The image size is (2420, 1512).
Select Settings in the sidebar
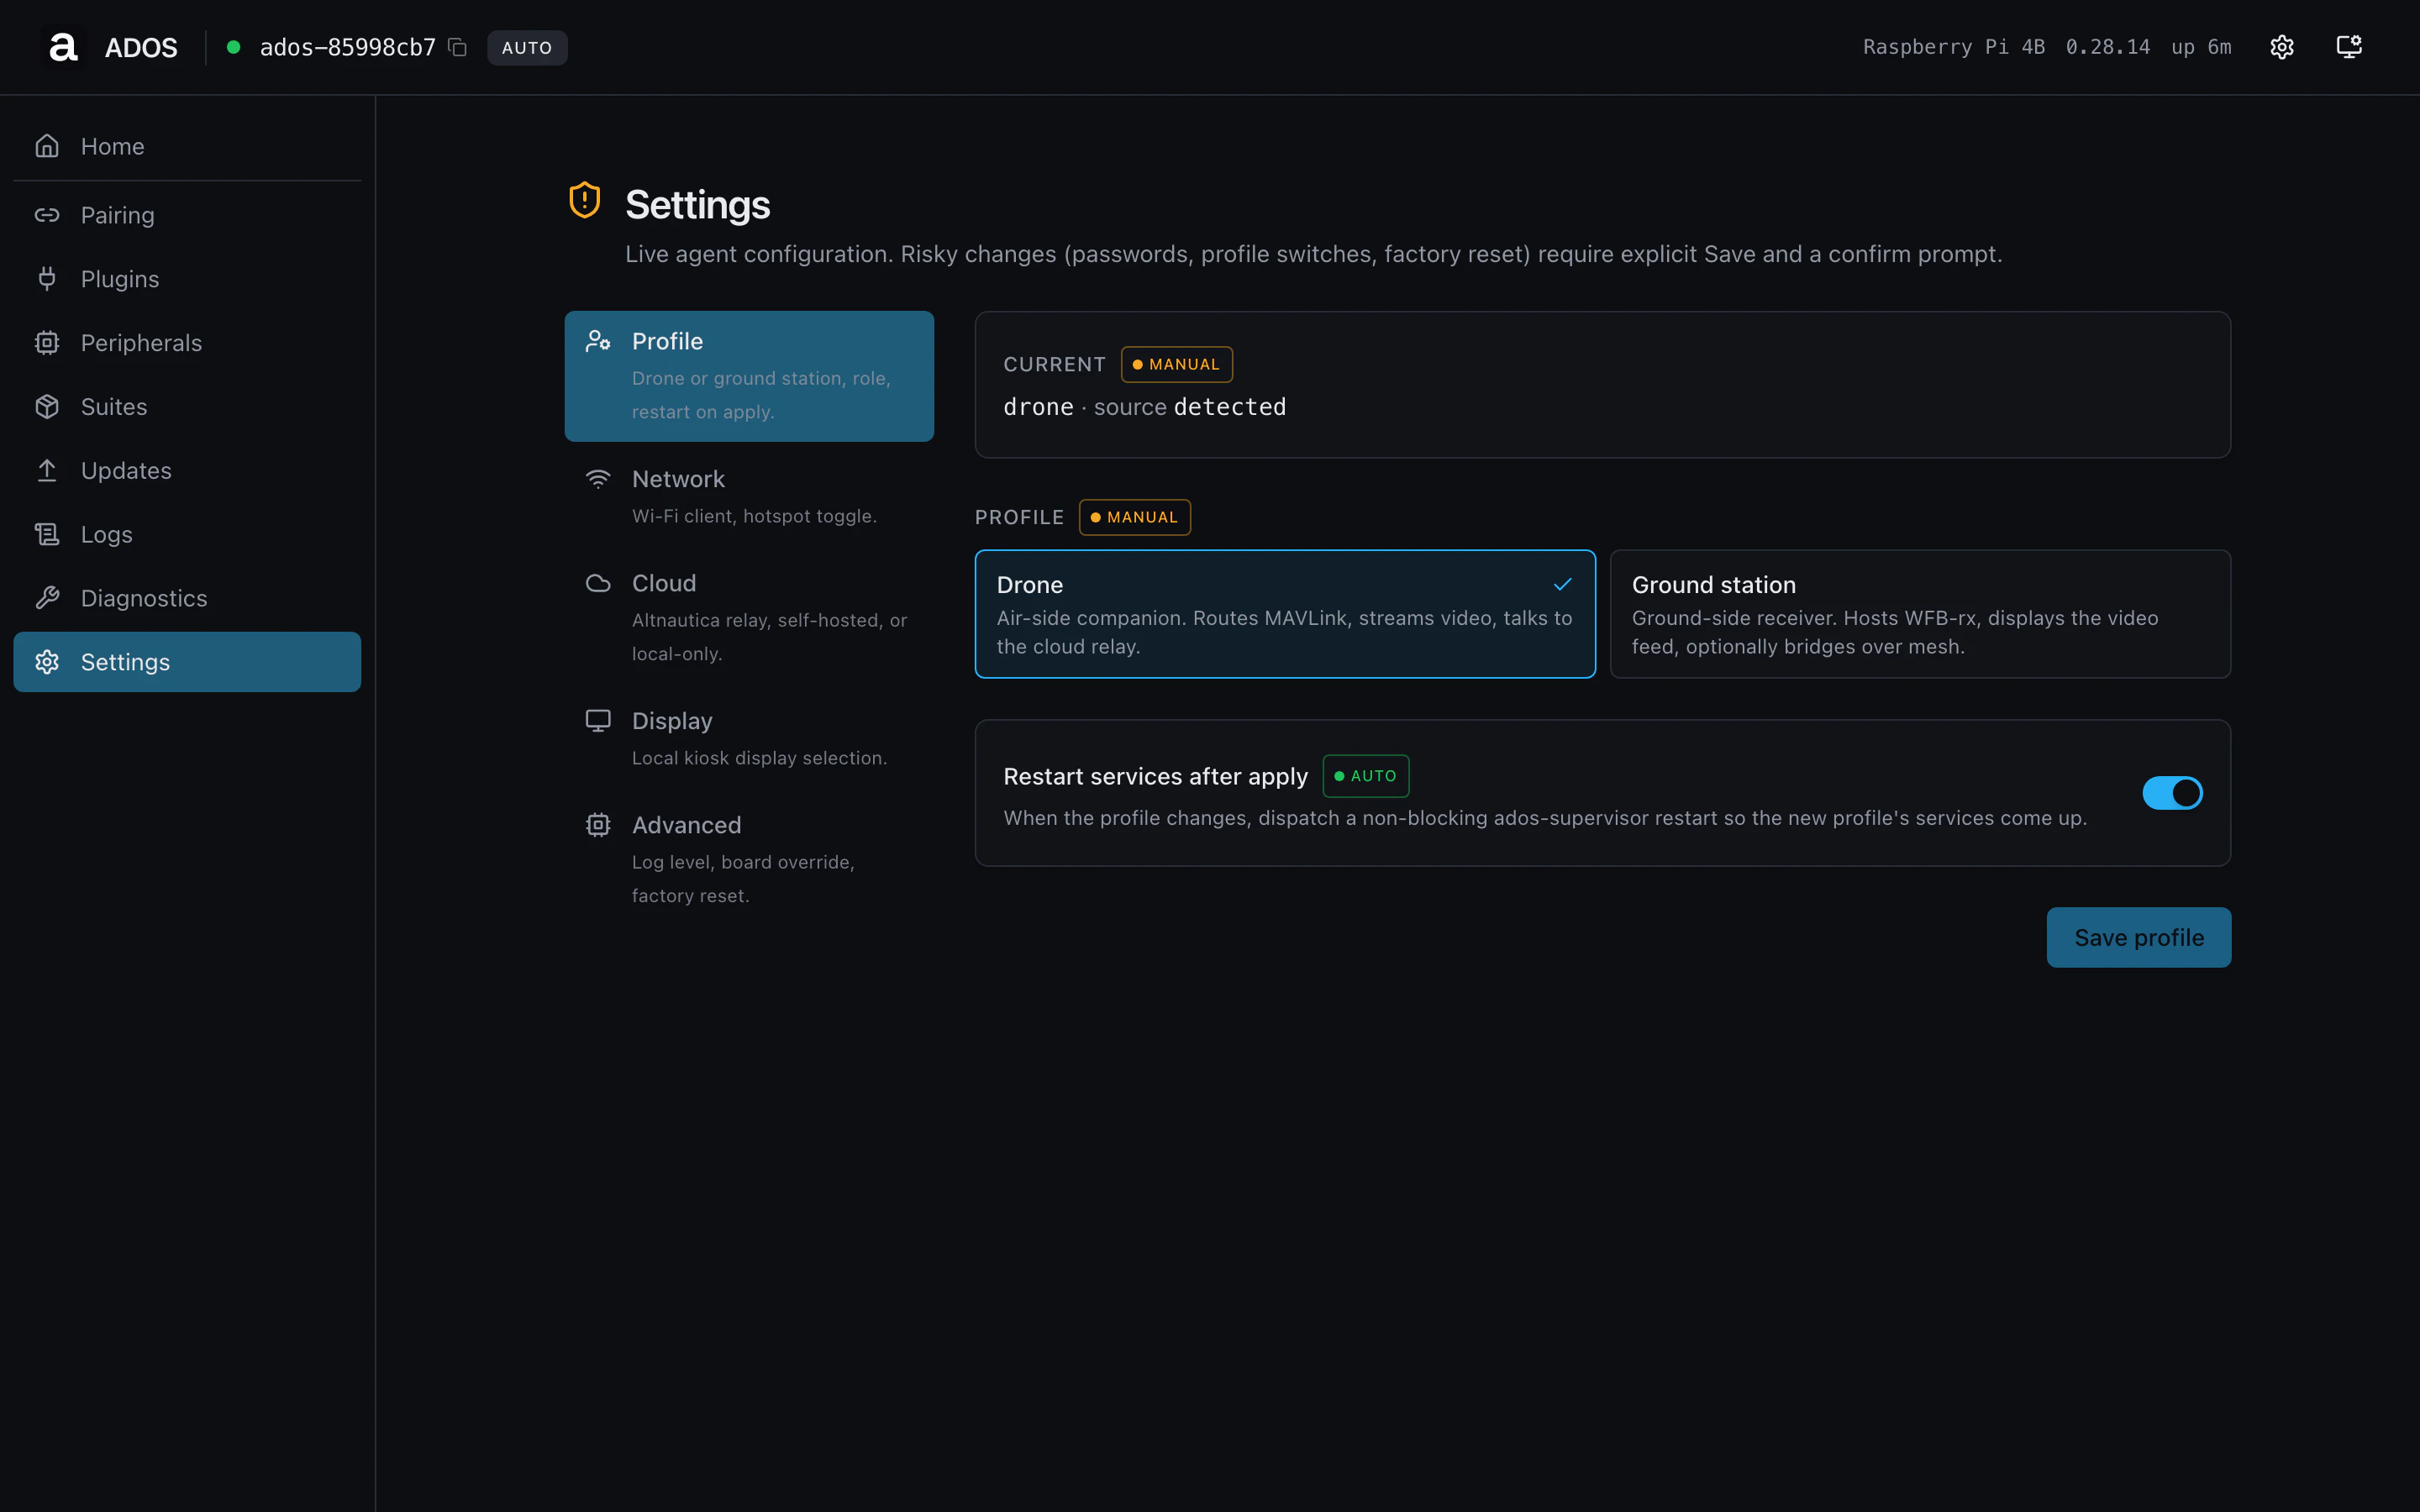click(187, 662)
